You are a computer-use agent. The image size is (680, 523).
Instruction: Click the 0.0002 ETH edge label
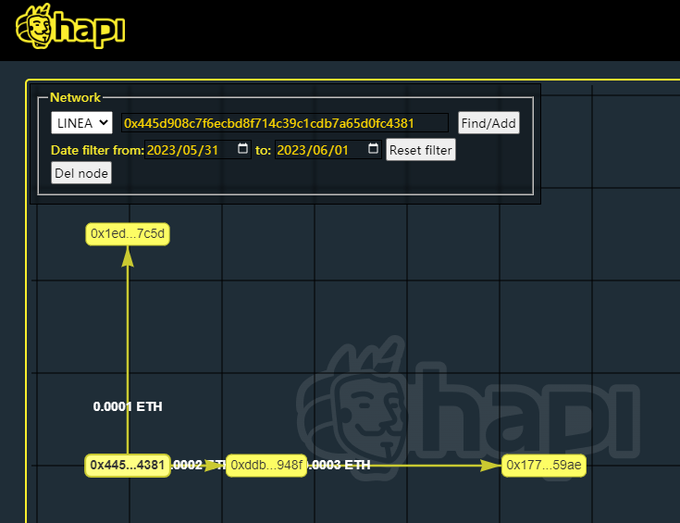click(198, 465)
